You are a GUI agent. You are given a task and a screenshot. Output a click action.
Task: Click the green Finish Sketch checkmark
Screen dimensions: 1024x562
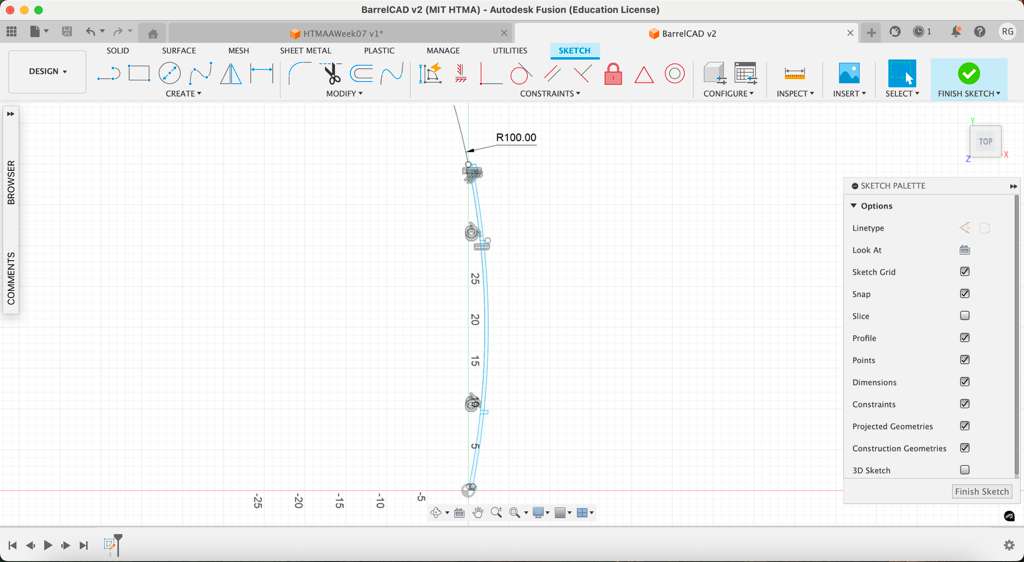point(968,73)
